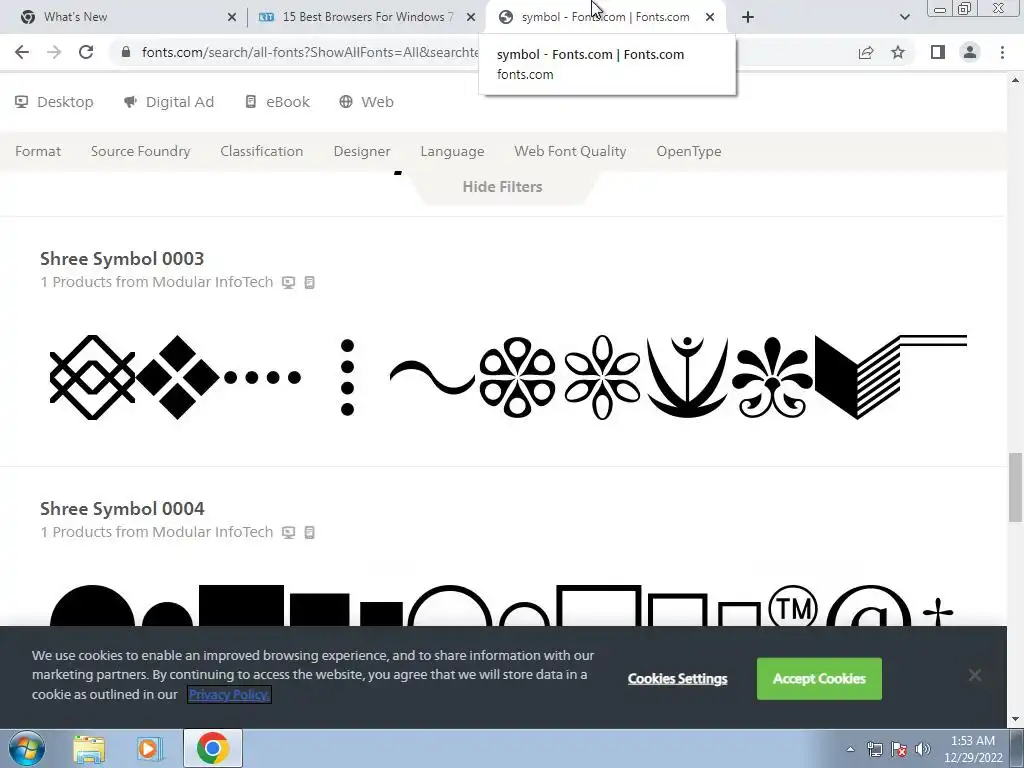Click the Chrome taskbar icon
Viewport: 1024px width, 768px height.
tap(212, 748)
